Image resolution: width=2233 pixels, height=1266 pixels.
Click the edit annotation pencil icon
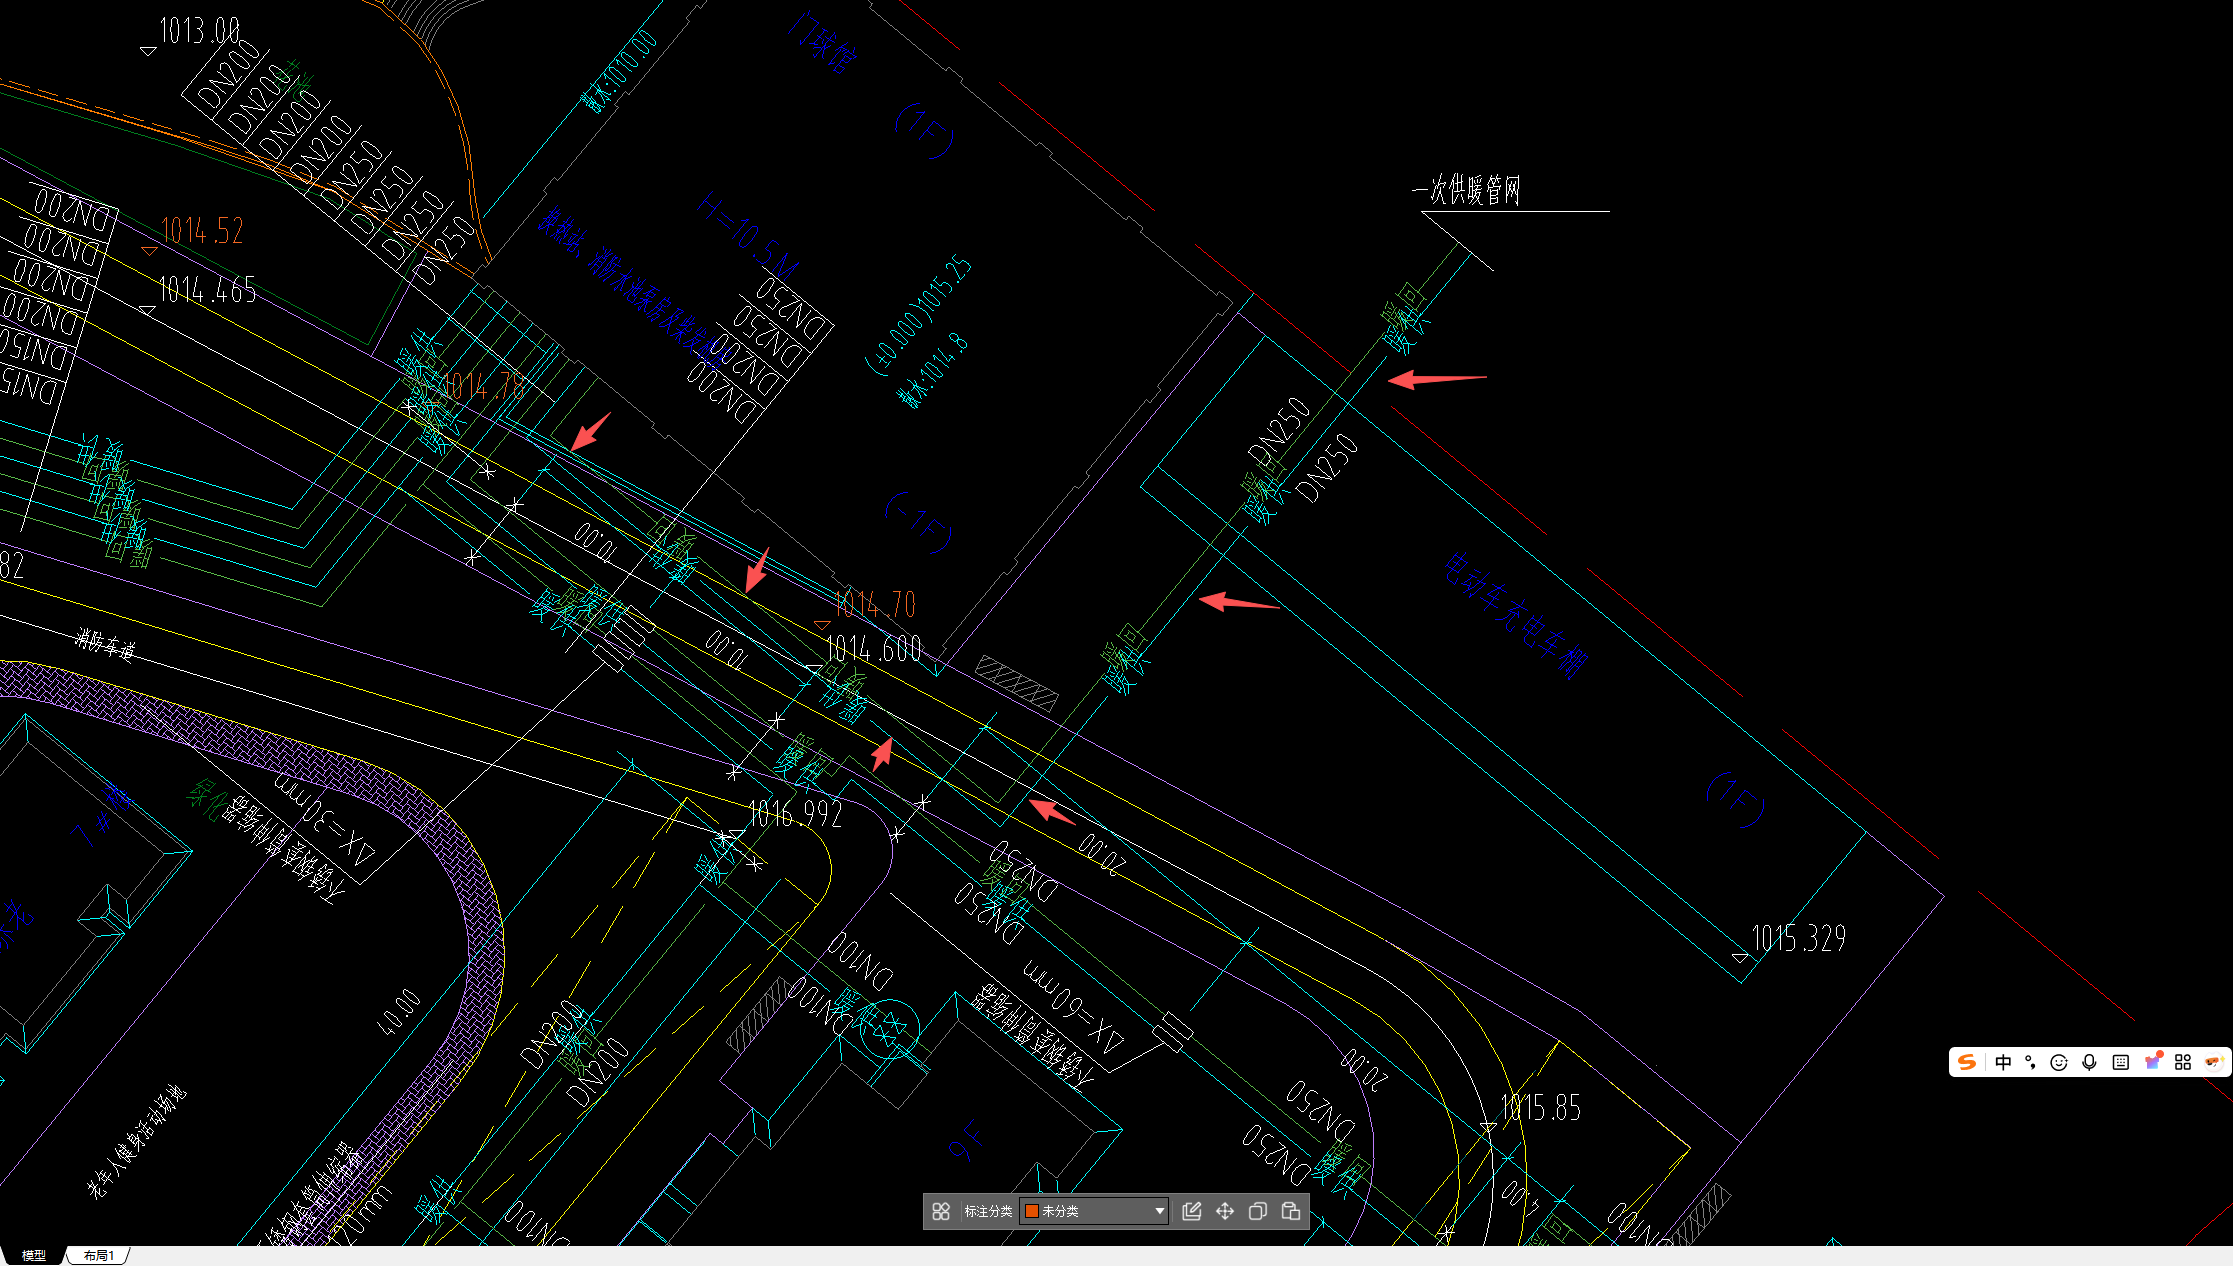(x=1191, y=1211)
